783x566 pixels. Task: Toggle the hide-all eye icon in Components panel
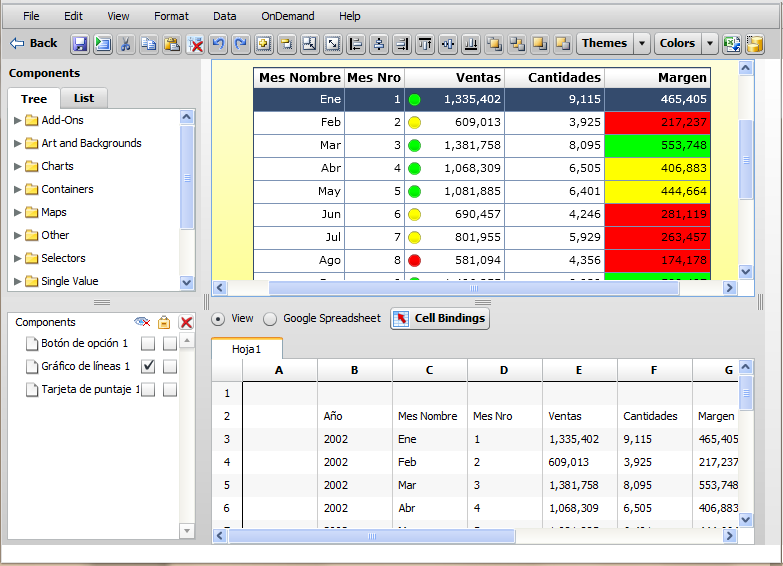(142, 322)
